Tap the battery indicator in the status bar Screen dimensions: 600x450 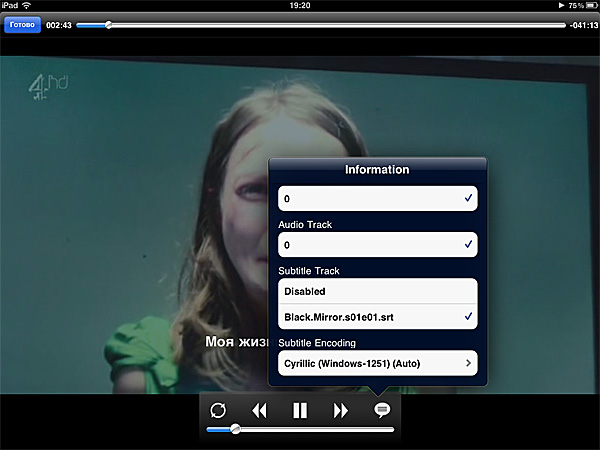point(589,6)
